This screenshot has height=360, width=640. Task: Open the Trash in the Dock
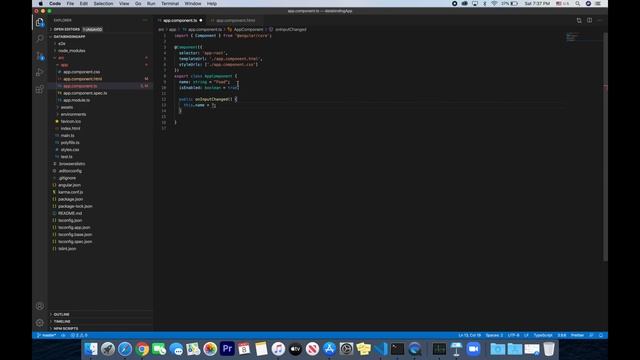549,349
